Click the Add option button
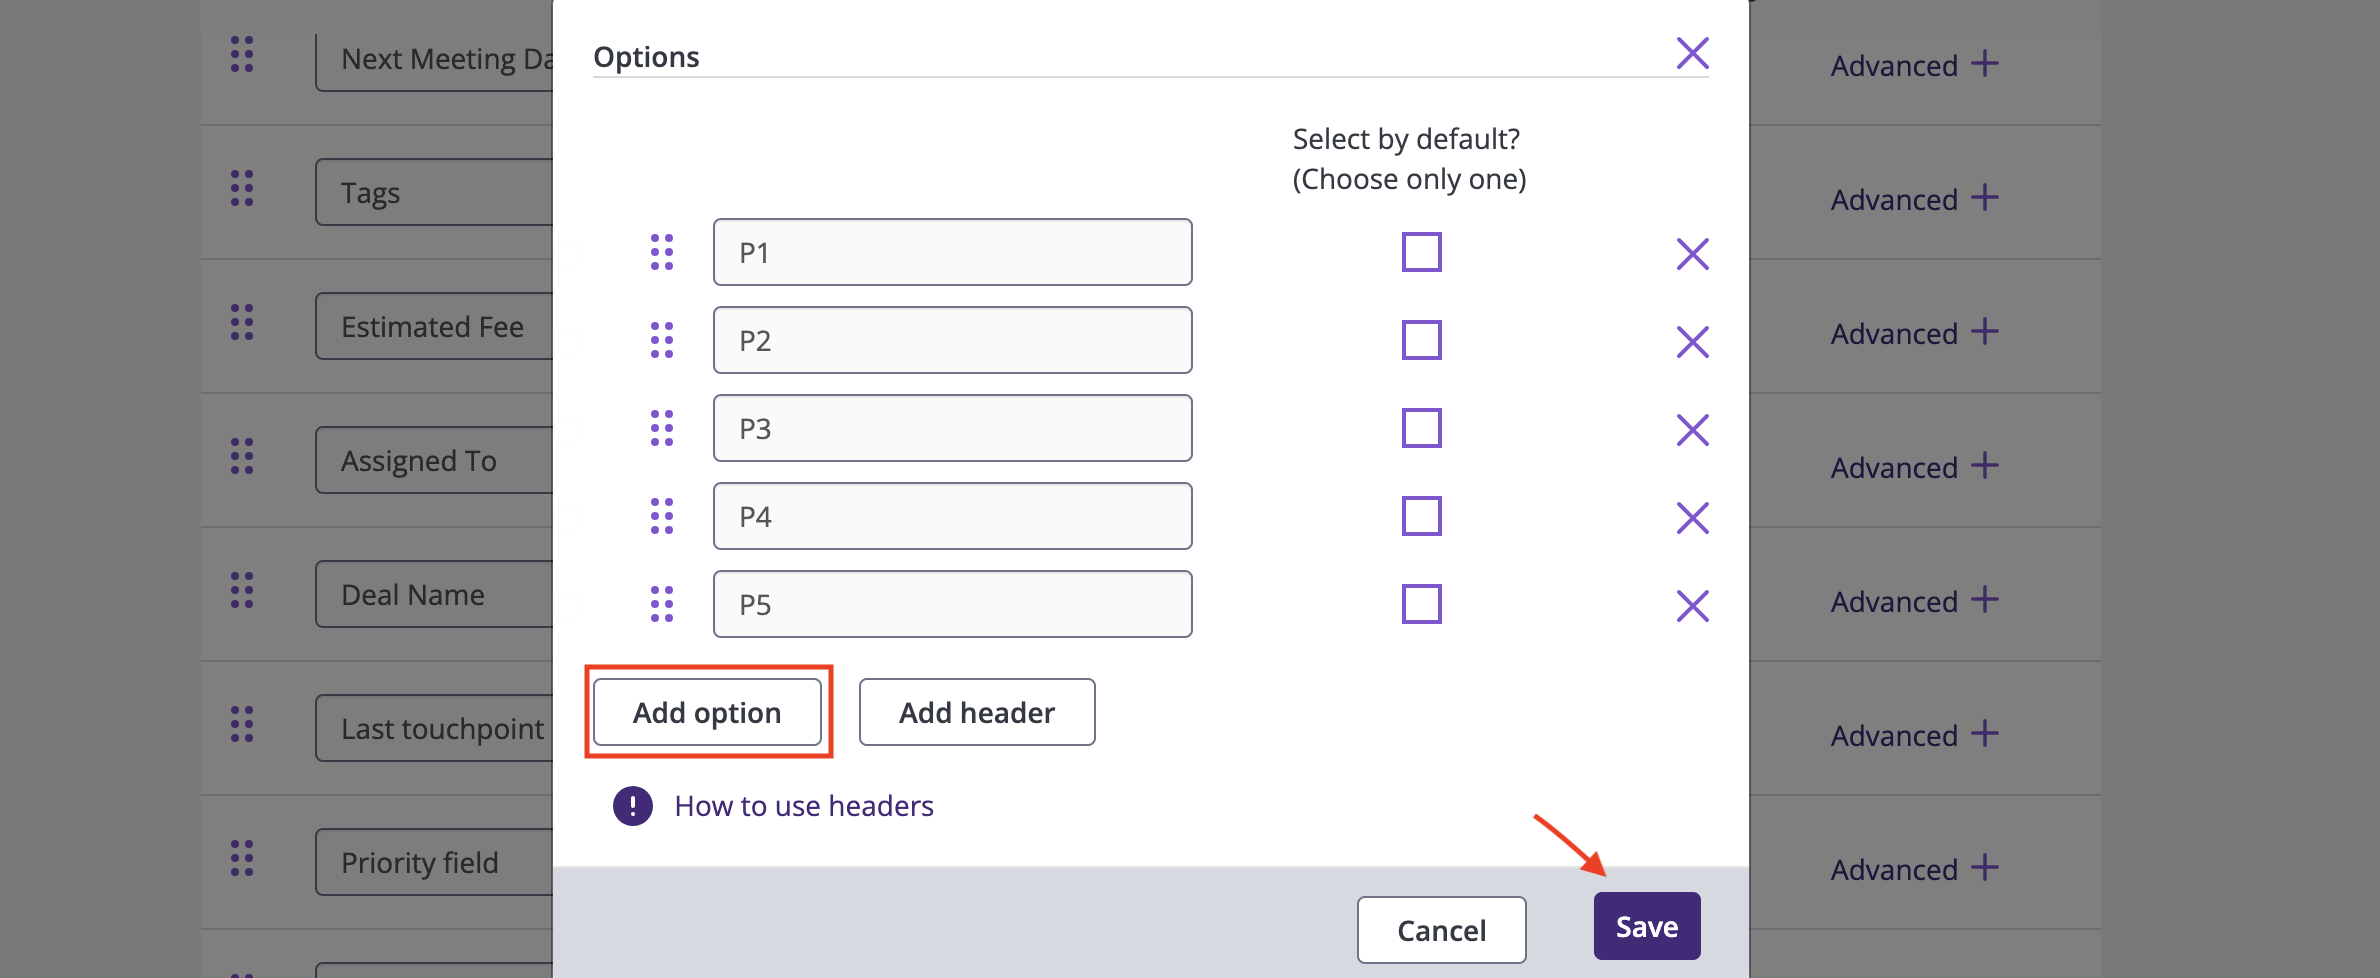2380x978 pixels. click(x=708, y=712)
